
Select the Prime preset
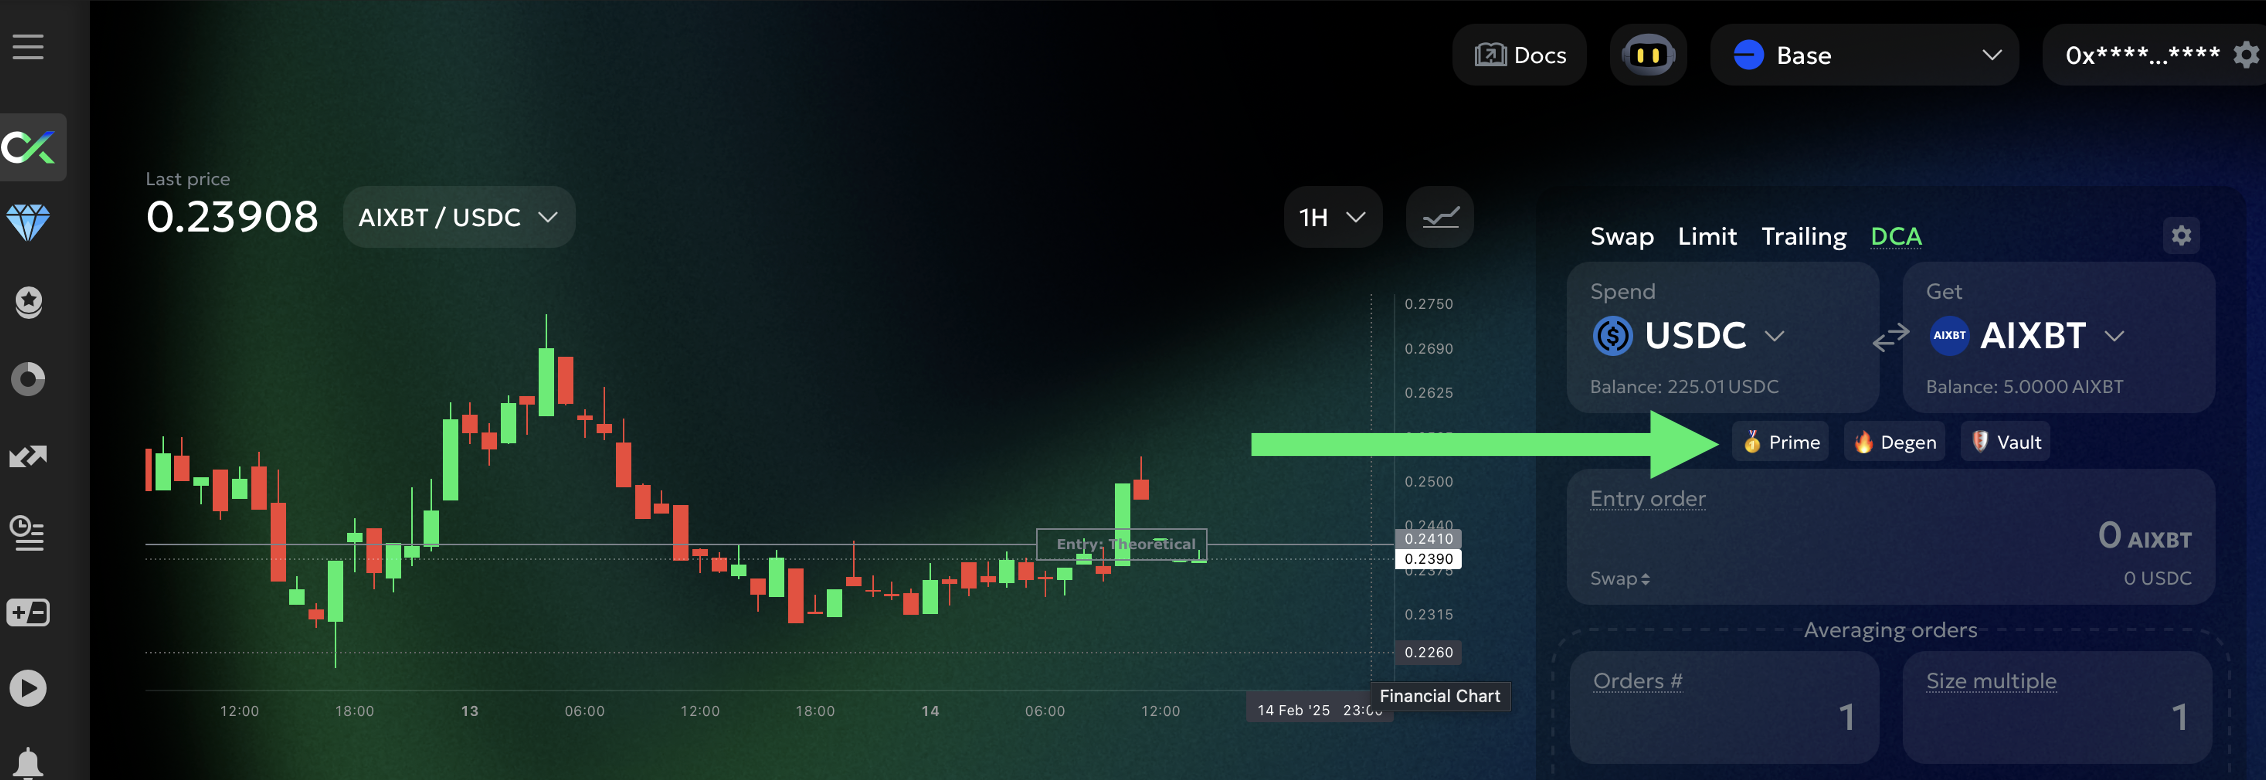click(x=1781, y=442)
